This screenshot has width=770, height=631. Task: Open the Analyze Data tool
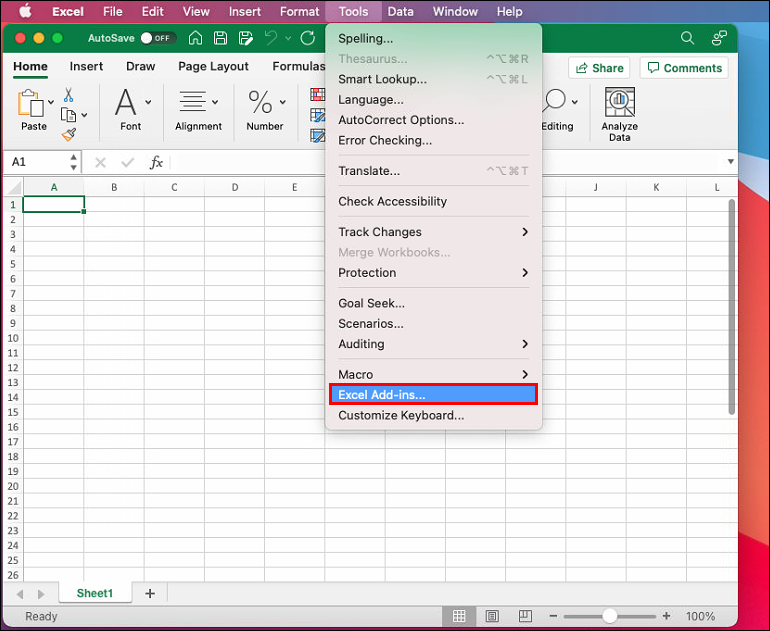click(620, 113)
